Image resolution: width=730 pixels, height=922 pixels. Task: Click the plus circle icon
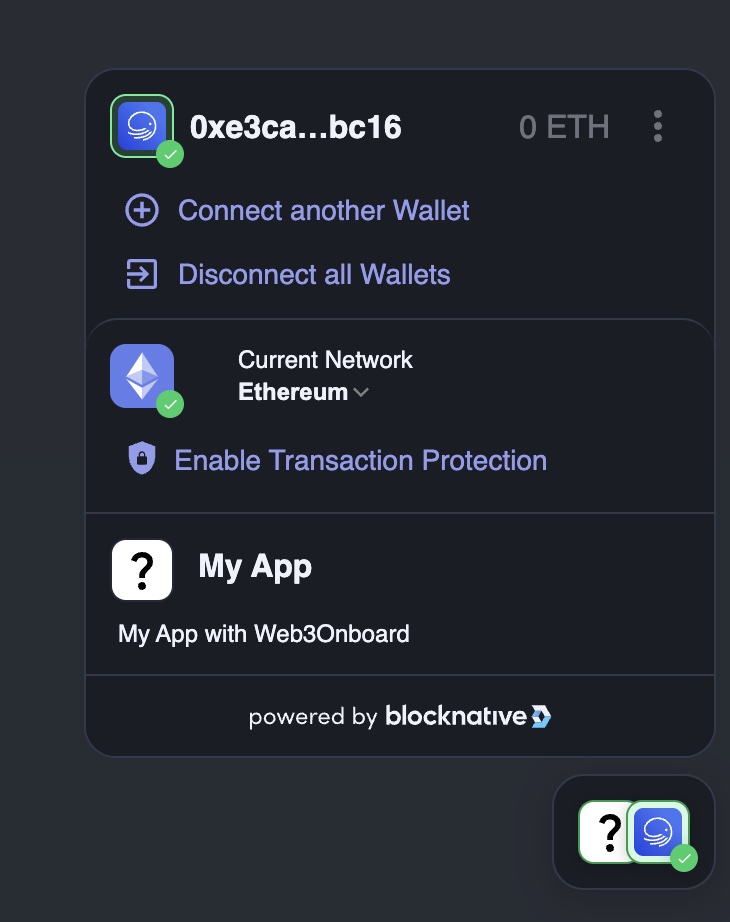click(142, 211)
